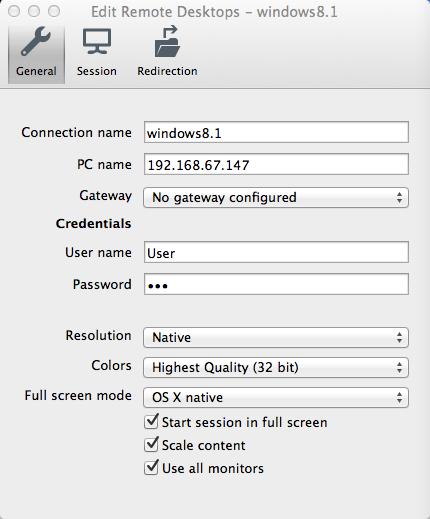The height and width of the screenshot is (519, 430).
Task: Click the Colors dropdown stepper arrows
Action: pyautogui.click(x=399, y=368)
